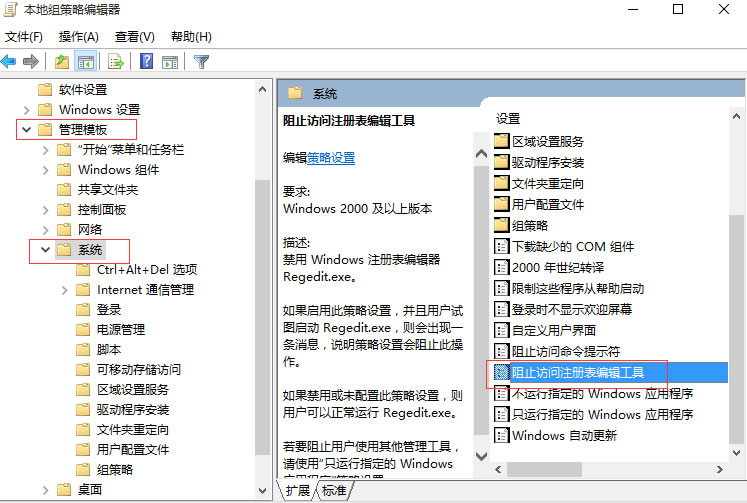Click the Back arrow toolbar icon
The height and width of the screenshot is (503, 747).
click(9, 62)
